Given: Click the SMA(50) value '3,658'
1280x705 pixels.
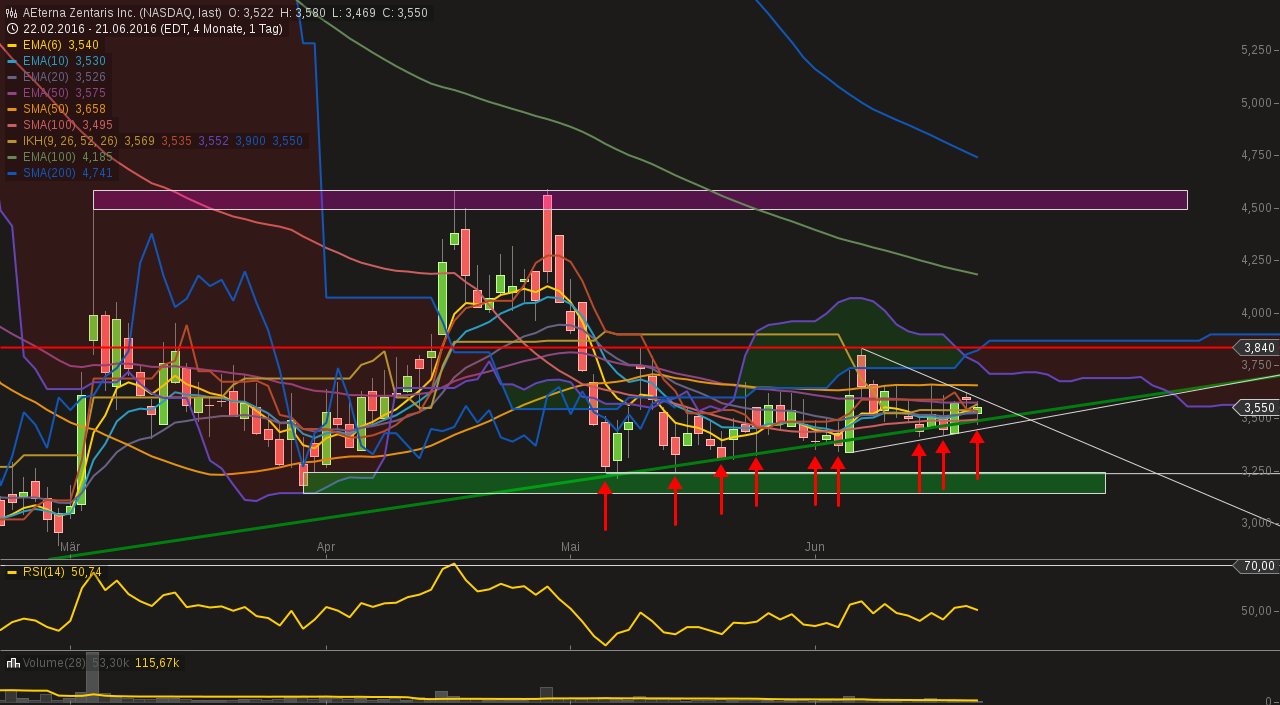Looking at the screenshot, I should (x=90, y=109).
